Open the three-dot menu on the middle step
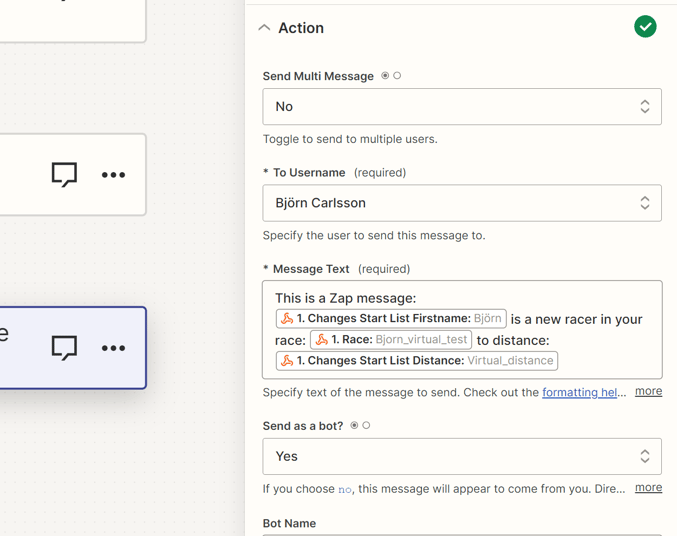677x536 pixels. (x=114, y=175)
